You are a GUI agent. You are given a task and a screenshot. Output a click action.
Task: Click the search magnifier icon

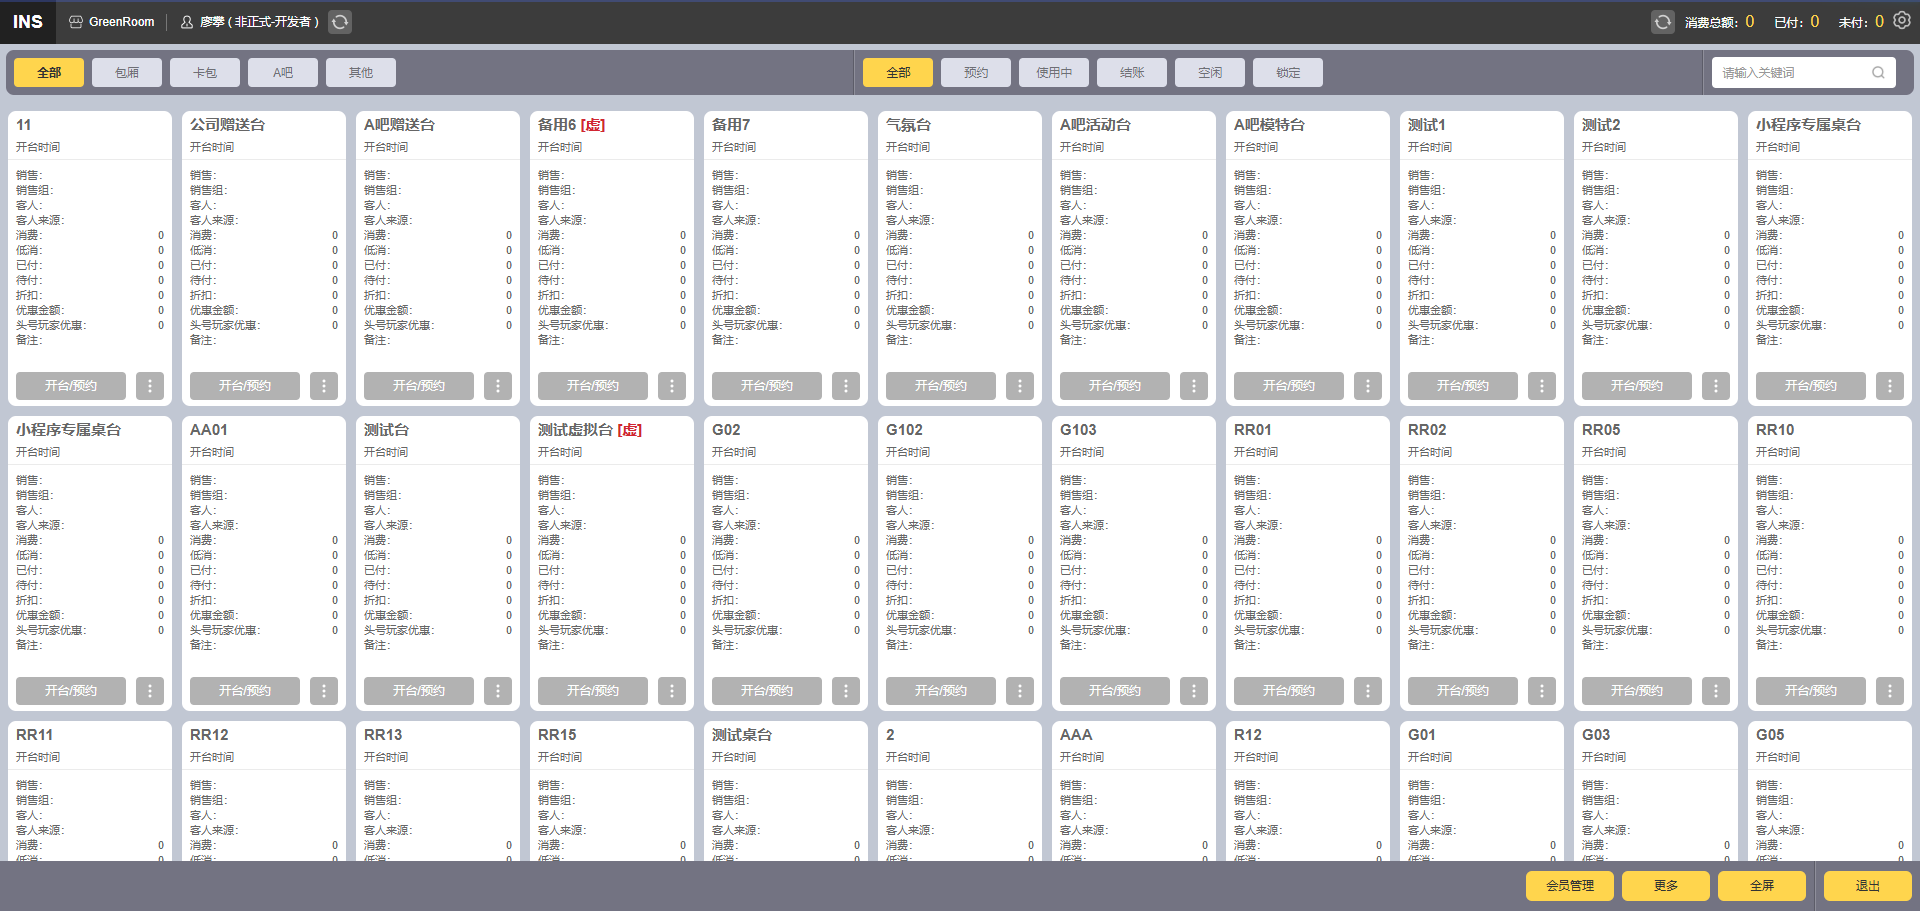[1878, 73]
